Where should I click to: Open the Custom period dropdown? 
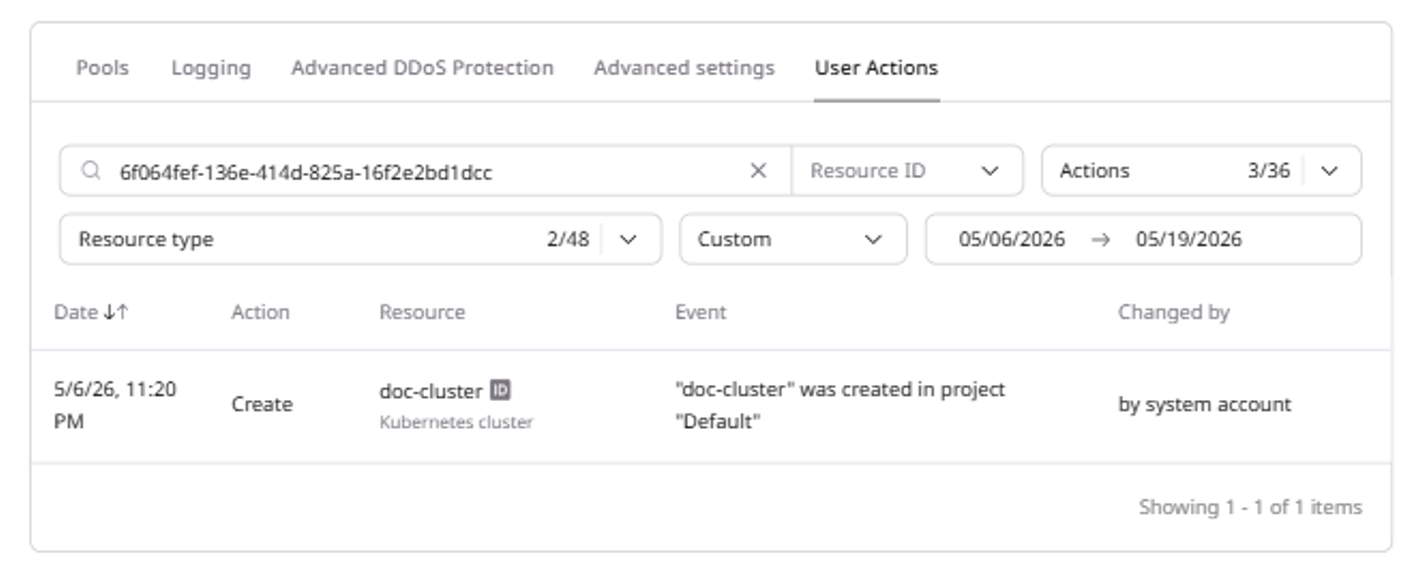793,239
